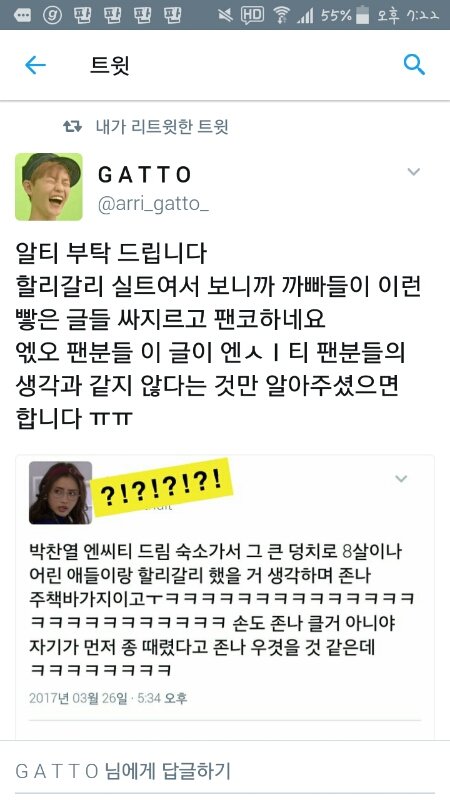Viewport: 450px width, 800px height.
Task: Open quoted tweet author's avatar
Action: pyautogui.click(x=60, y=493)
